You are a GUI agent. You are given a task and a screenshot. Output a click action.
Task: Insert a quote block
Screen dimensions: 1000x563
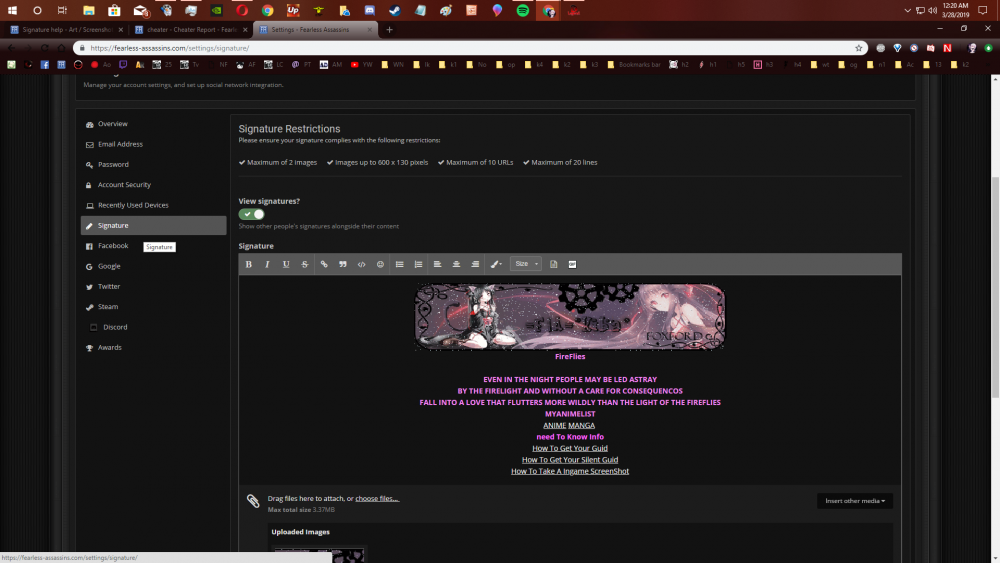(342, 264)
